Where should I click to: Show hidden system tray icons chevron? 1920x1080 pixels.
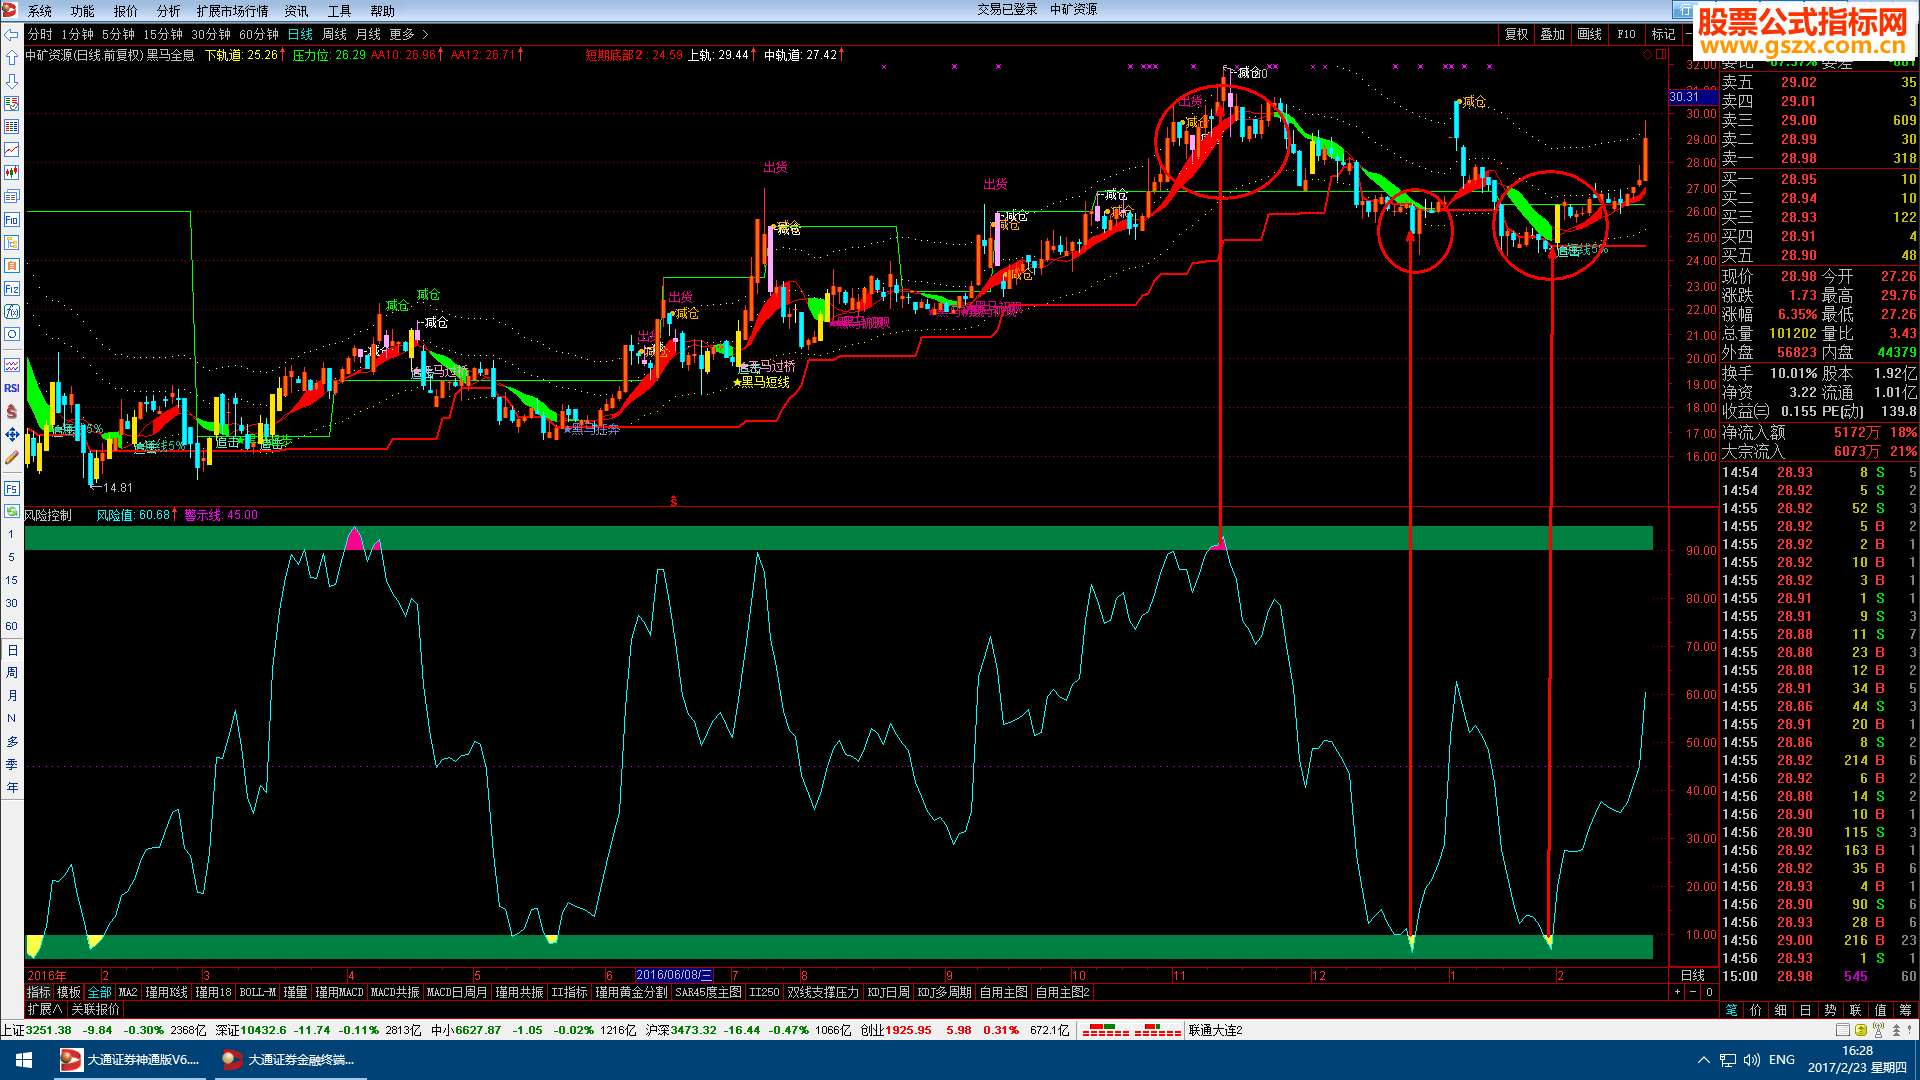point(1703,1060)
